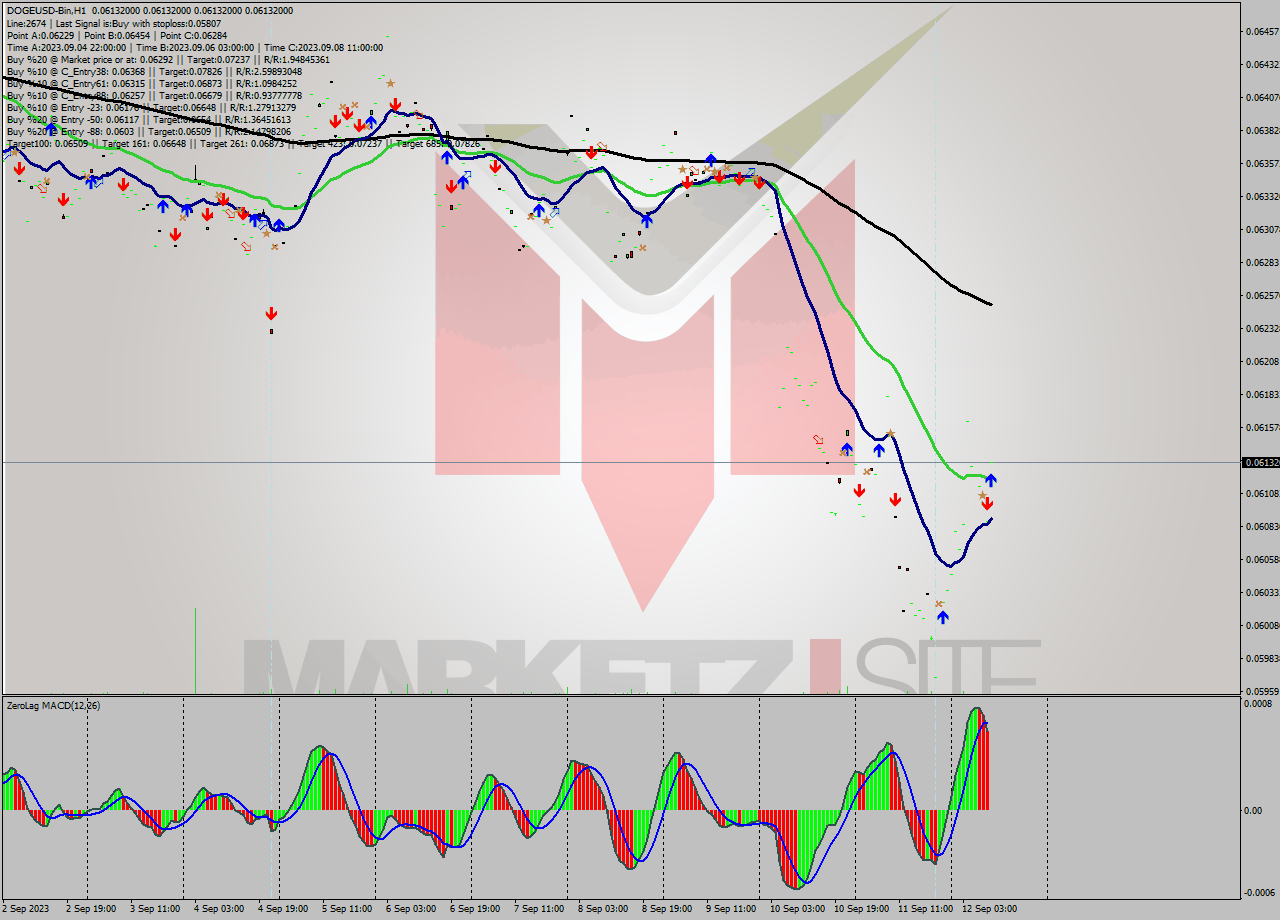Click the '7 Sep 11:00' time label
Screen dimensions: 1280x920
[539, 908]
